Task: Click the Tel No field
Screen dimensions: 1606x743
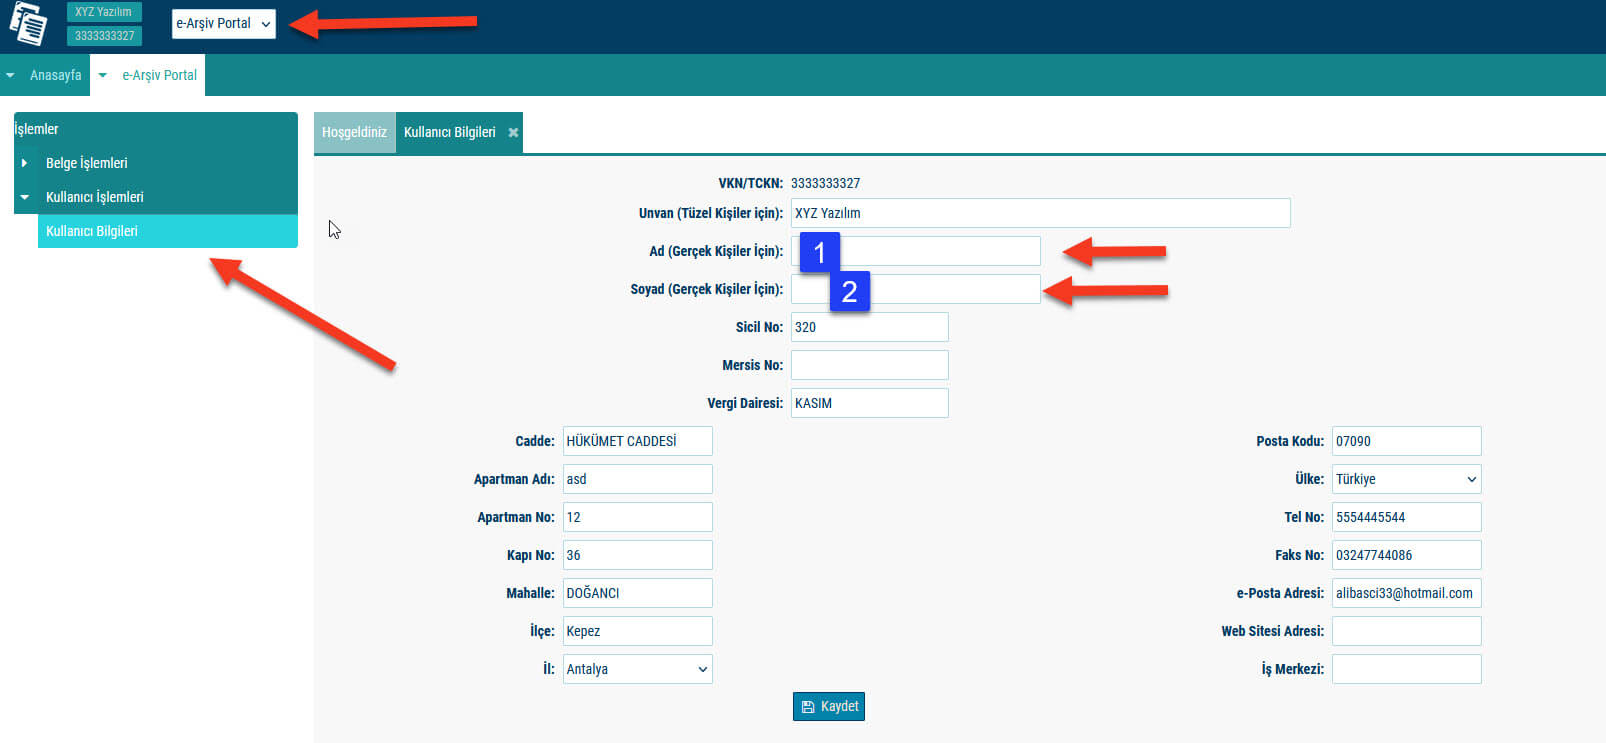Action: [x=1406, y=517]
